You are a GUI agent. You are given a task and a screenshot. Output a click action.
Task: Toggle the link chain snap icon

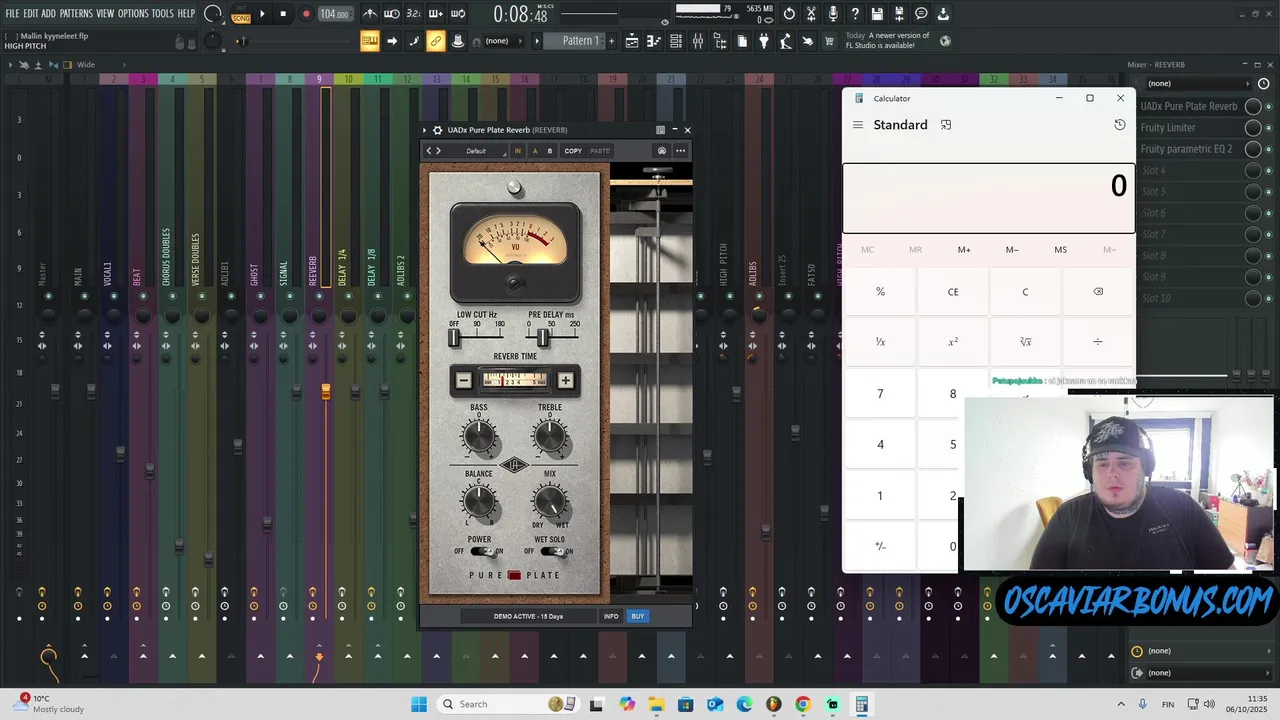(x=435, y=41)
